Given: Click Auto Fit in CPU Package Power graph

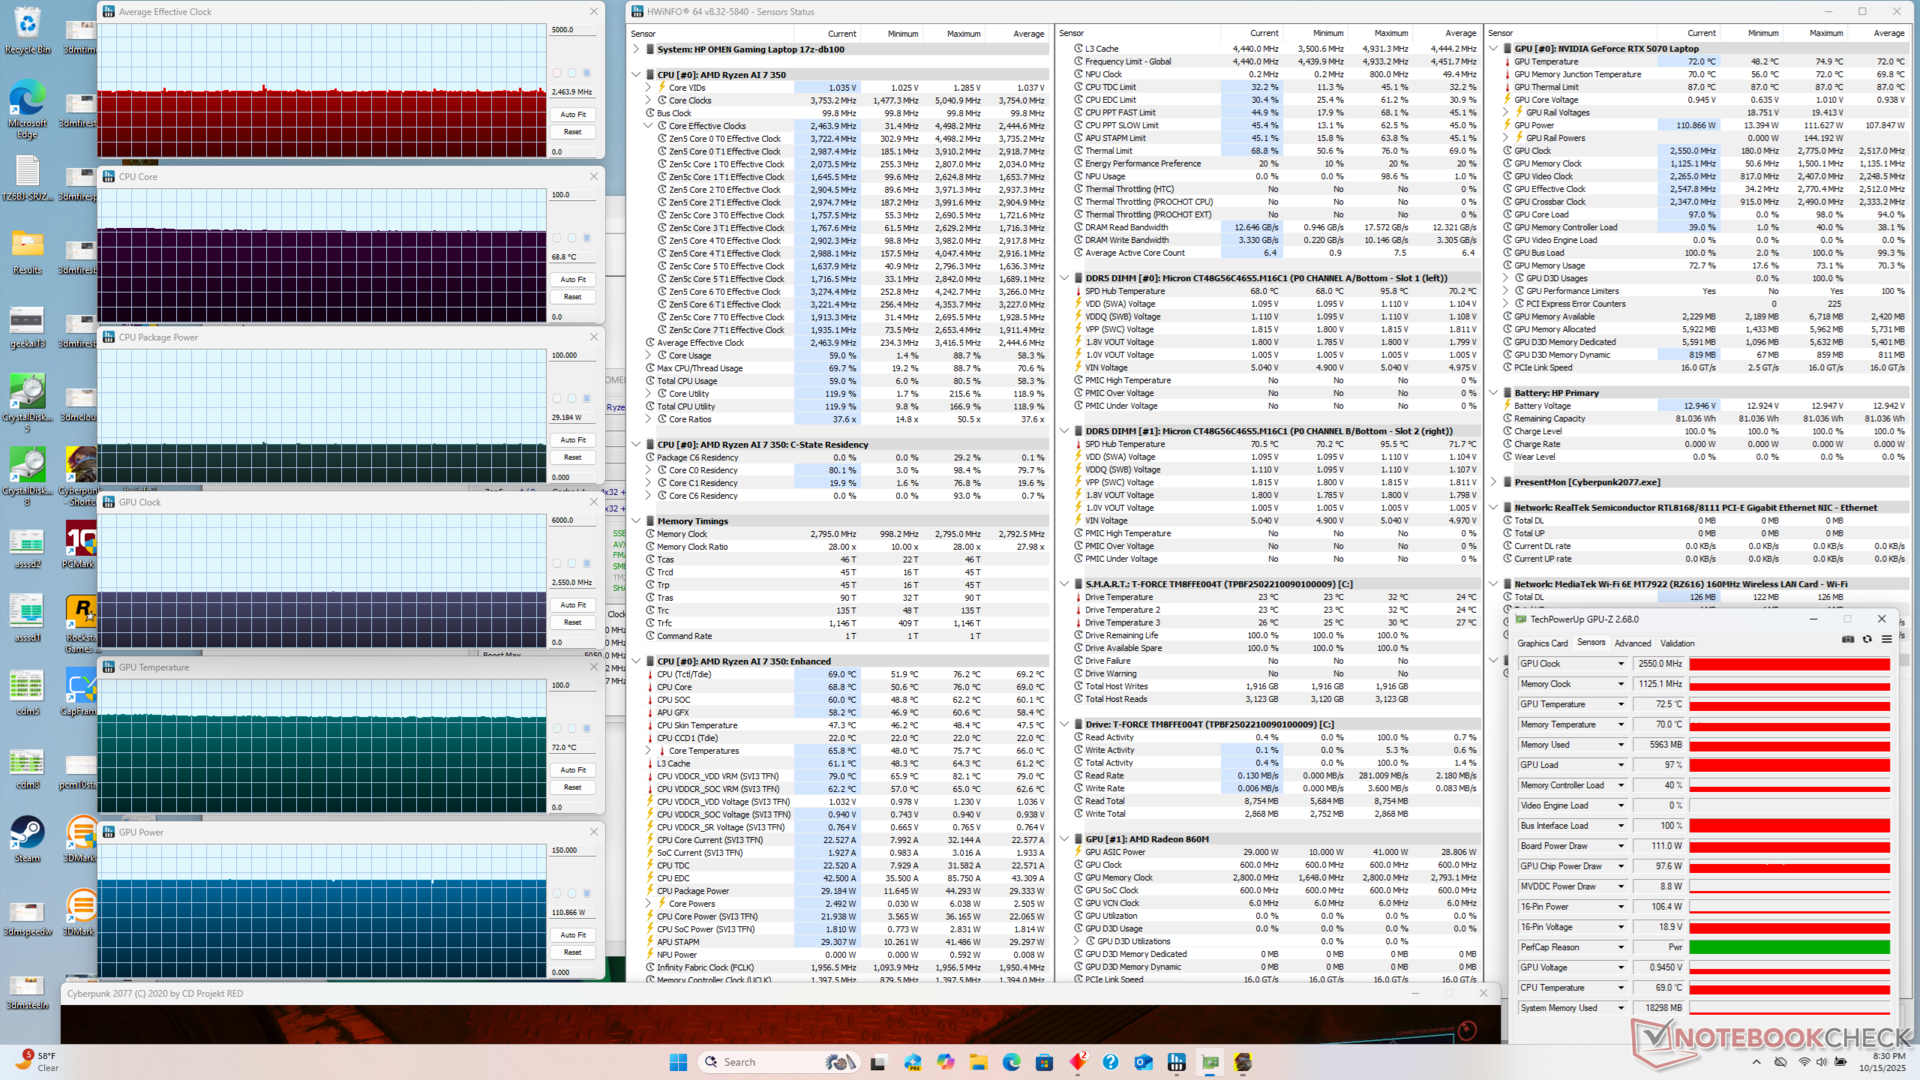Looking at the screenshot, I should pos(573,440).
